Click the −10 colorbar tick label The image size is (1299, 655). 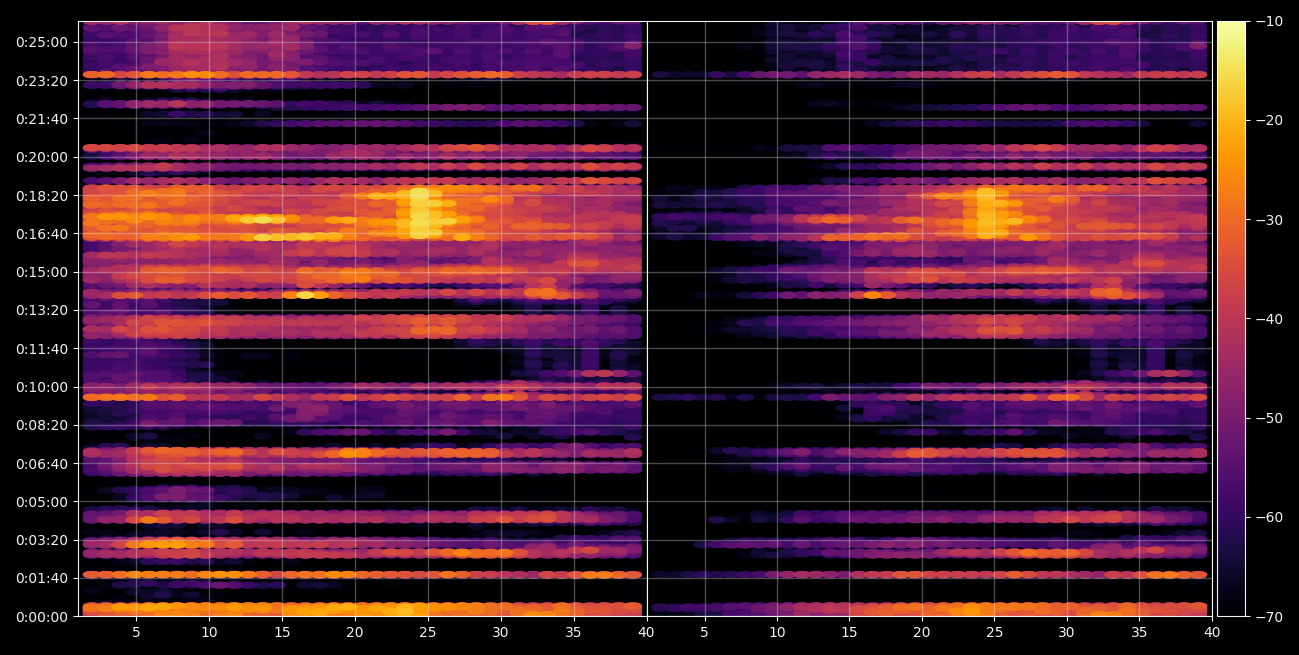pyautogui.click(x=1269, y=21)
